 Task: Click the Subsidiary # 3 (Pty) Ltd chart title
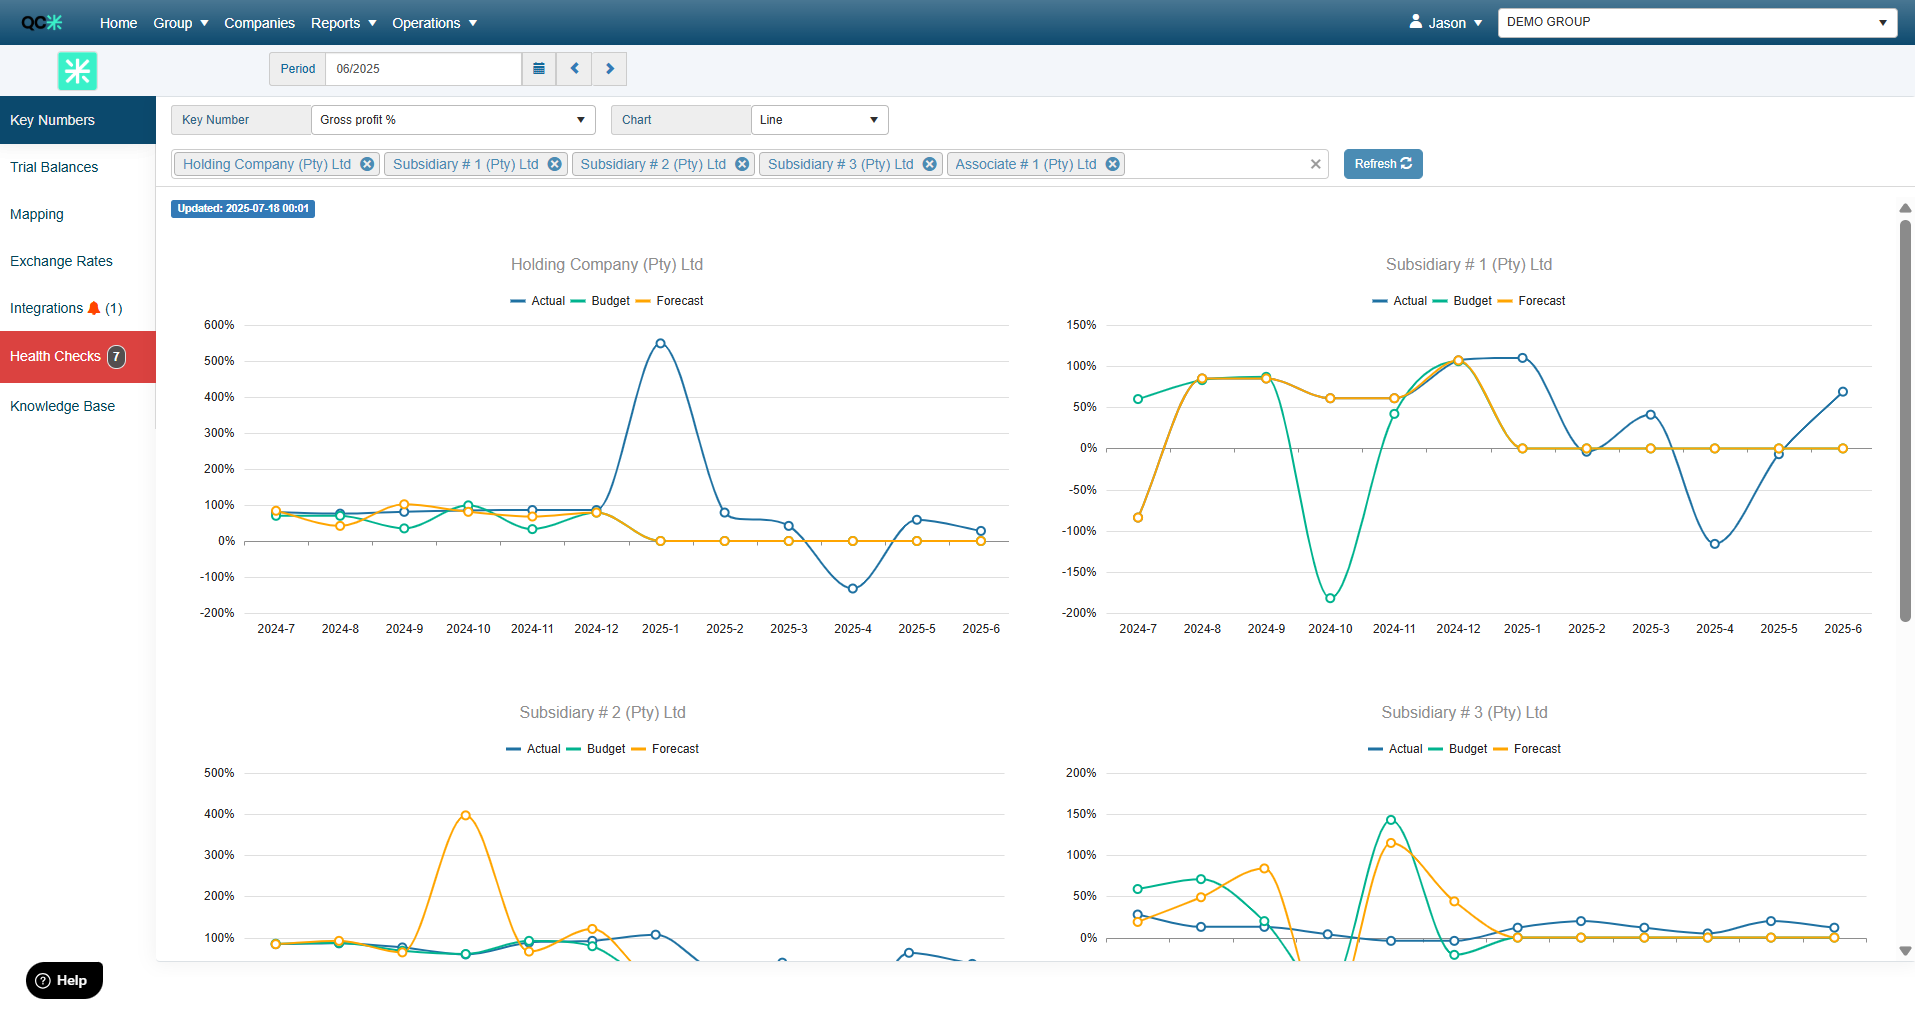coord(1464,712)
